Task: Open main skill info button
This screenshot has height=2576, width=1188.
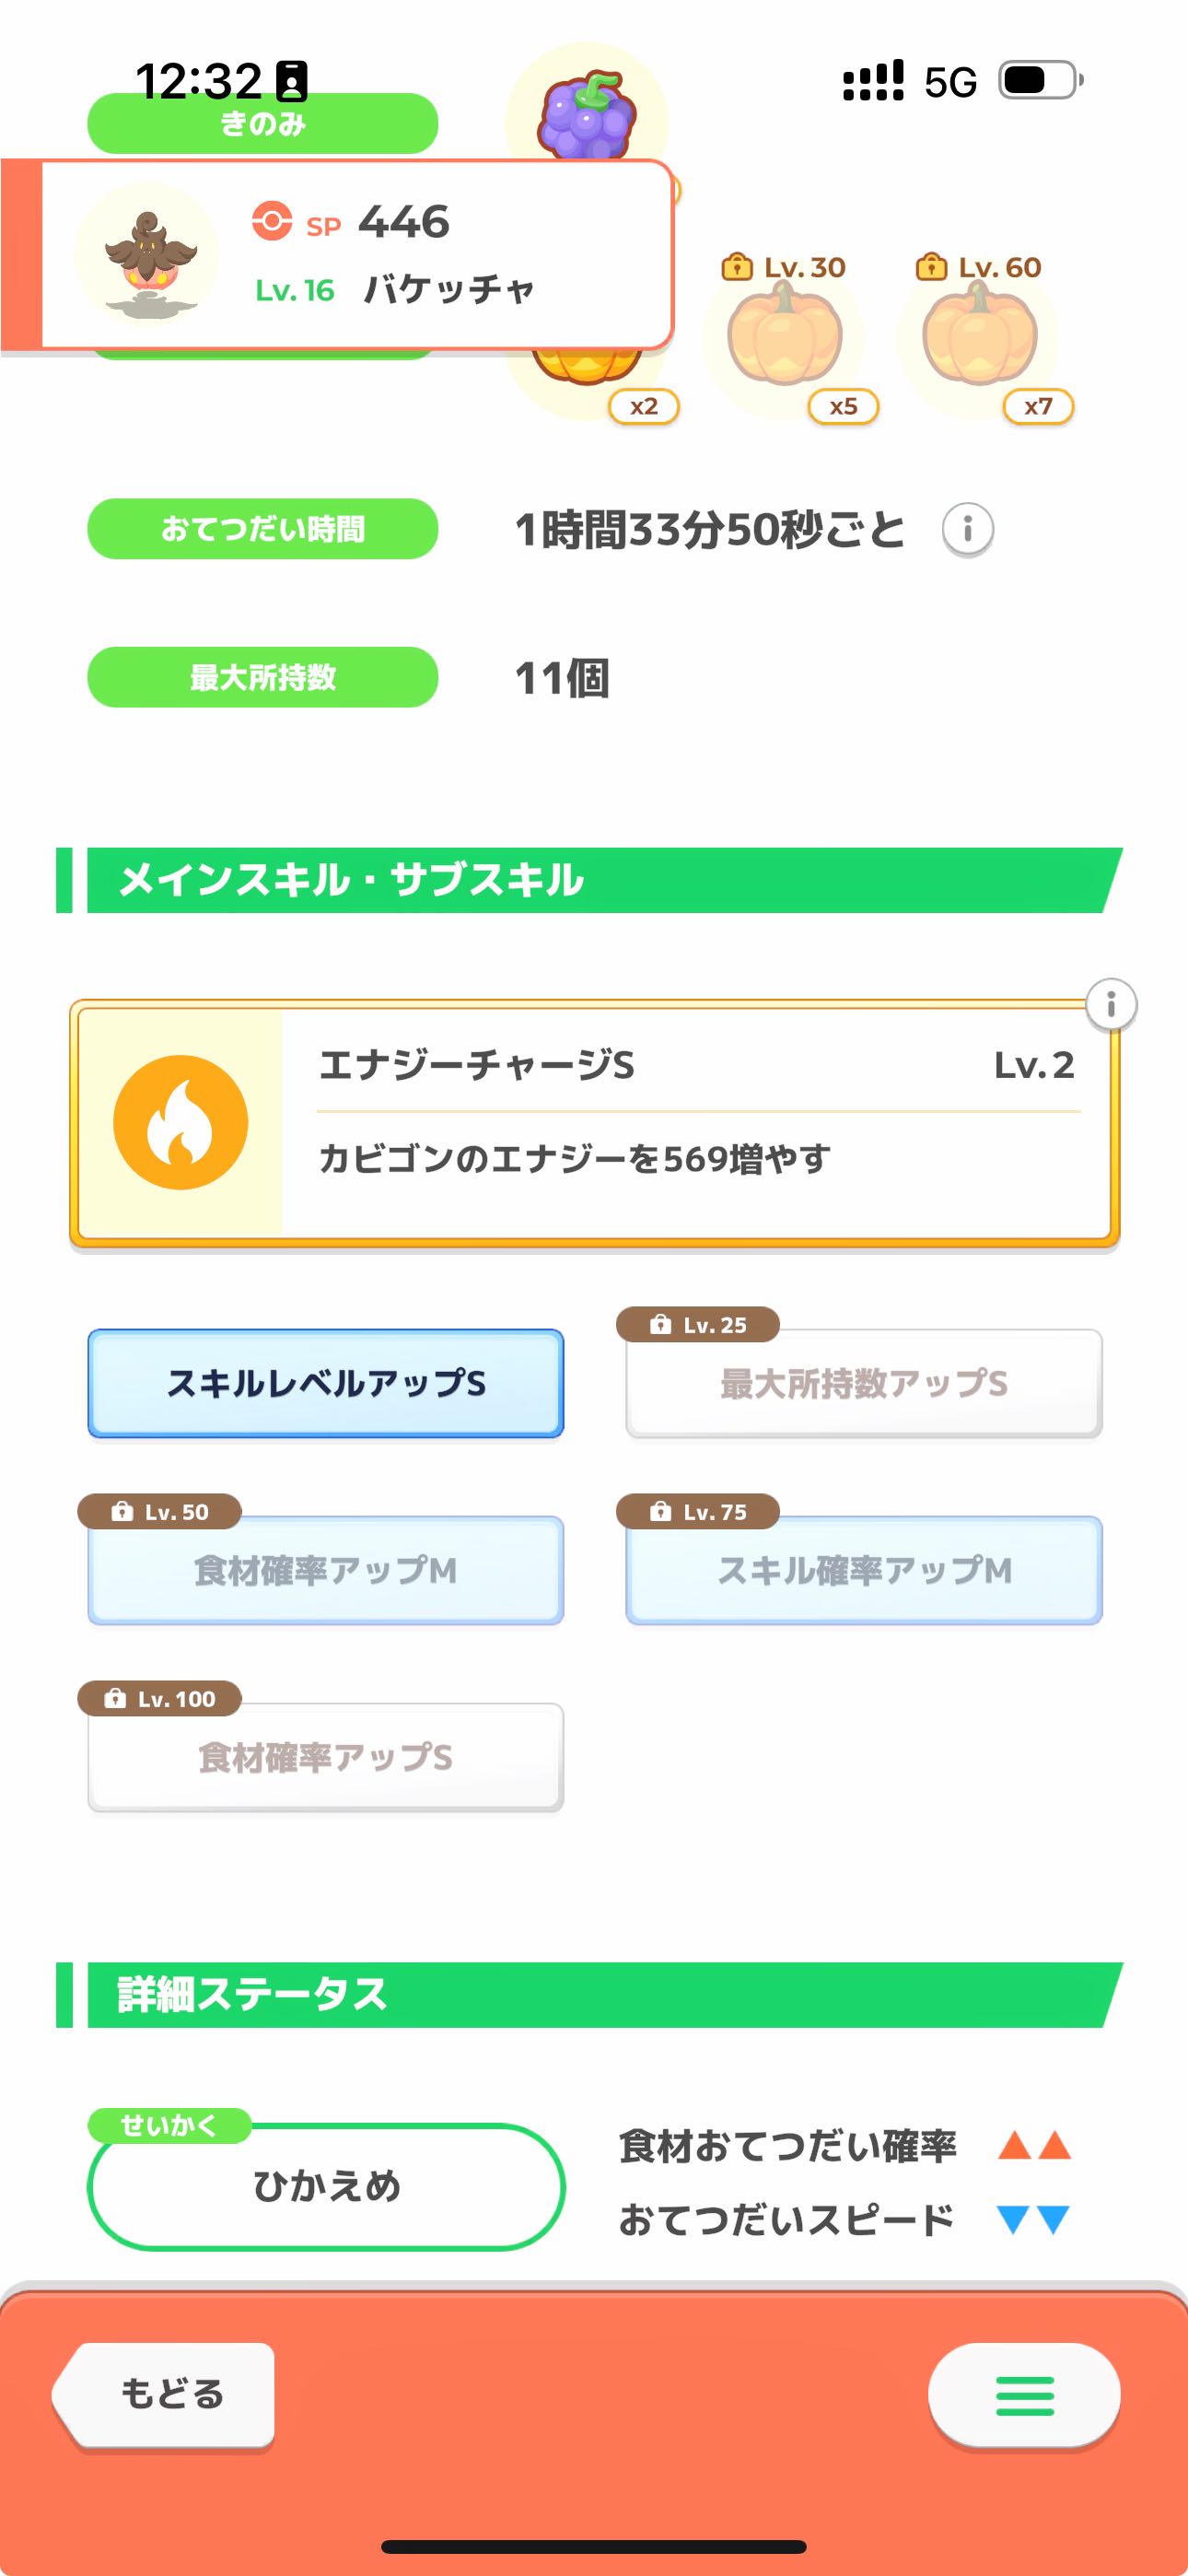Action: [x=1111, y=1003]
